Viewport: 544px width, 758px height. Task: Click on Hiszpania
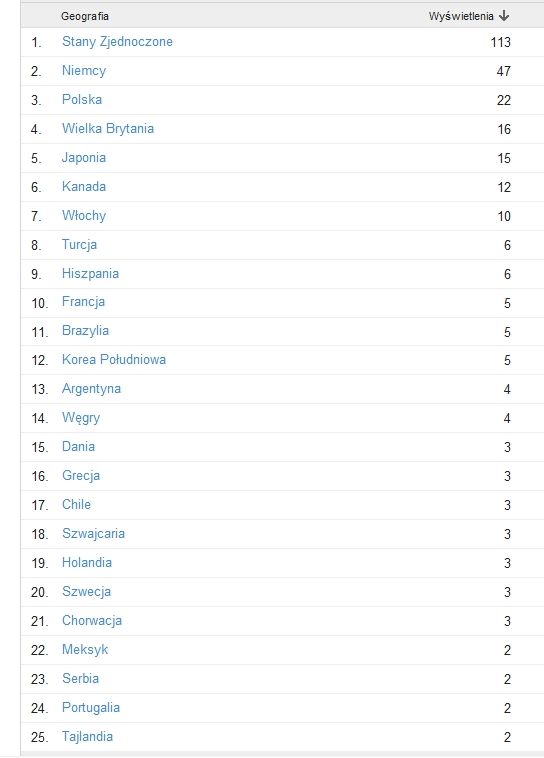click(x=90, y=274)
